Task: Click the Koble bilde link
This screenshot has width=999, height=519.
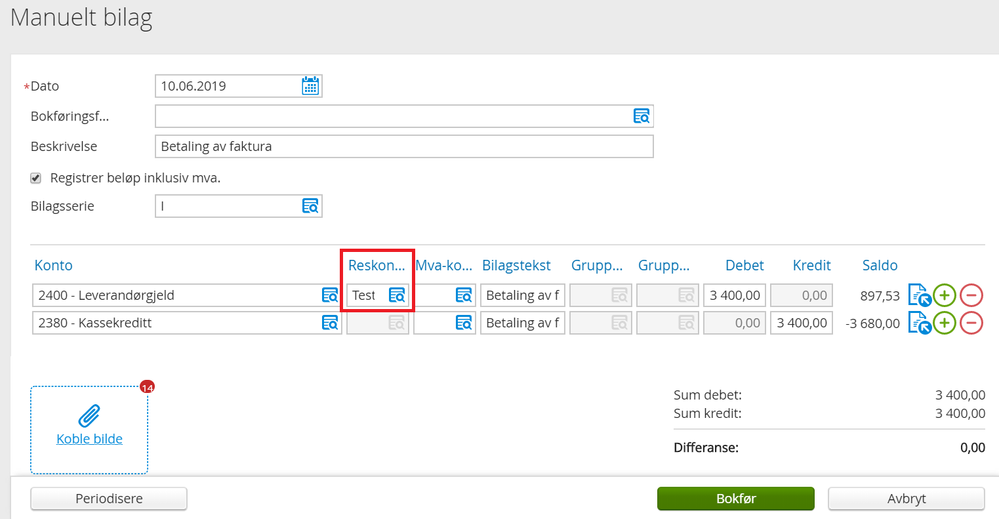Action: (89, 439)
